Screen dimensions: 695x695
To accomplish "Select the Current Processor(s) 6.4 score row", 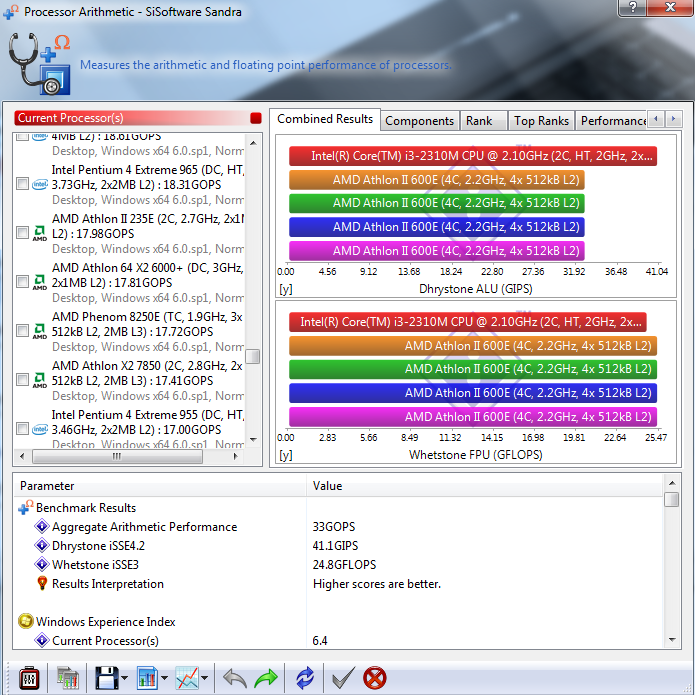I will pyautogui.click(x=339, y=640).
